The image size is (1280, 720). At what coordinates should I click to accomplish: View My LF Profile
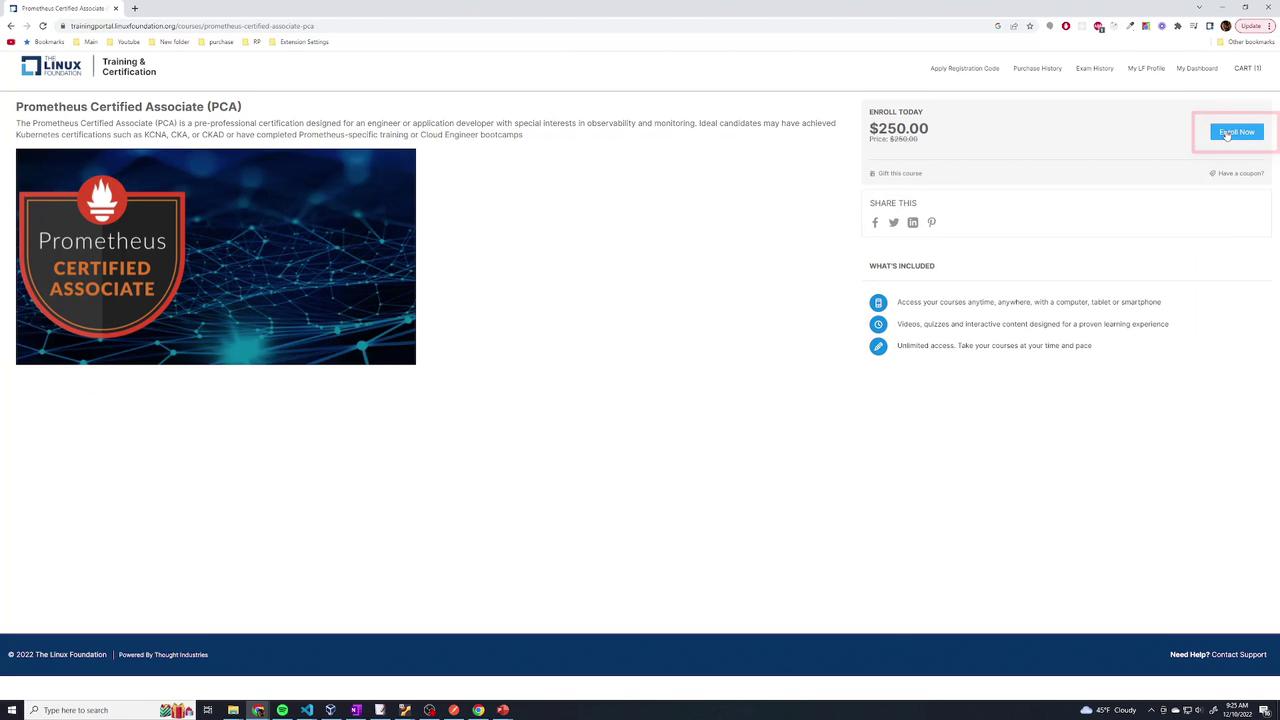click(x=1146, y=68)
